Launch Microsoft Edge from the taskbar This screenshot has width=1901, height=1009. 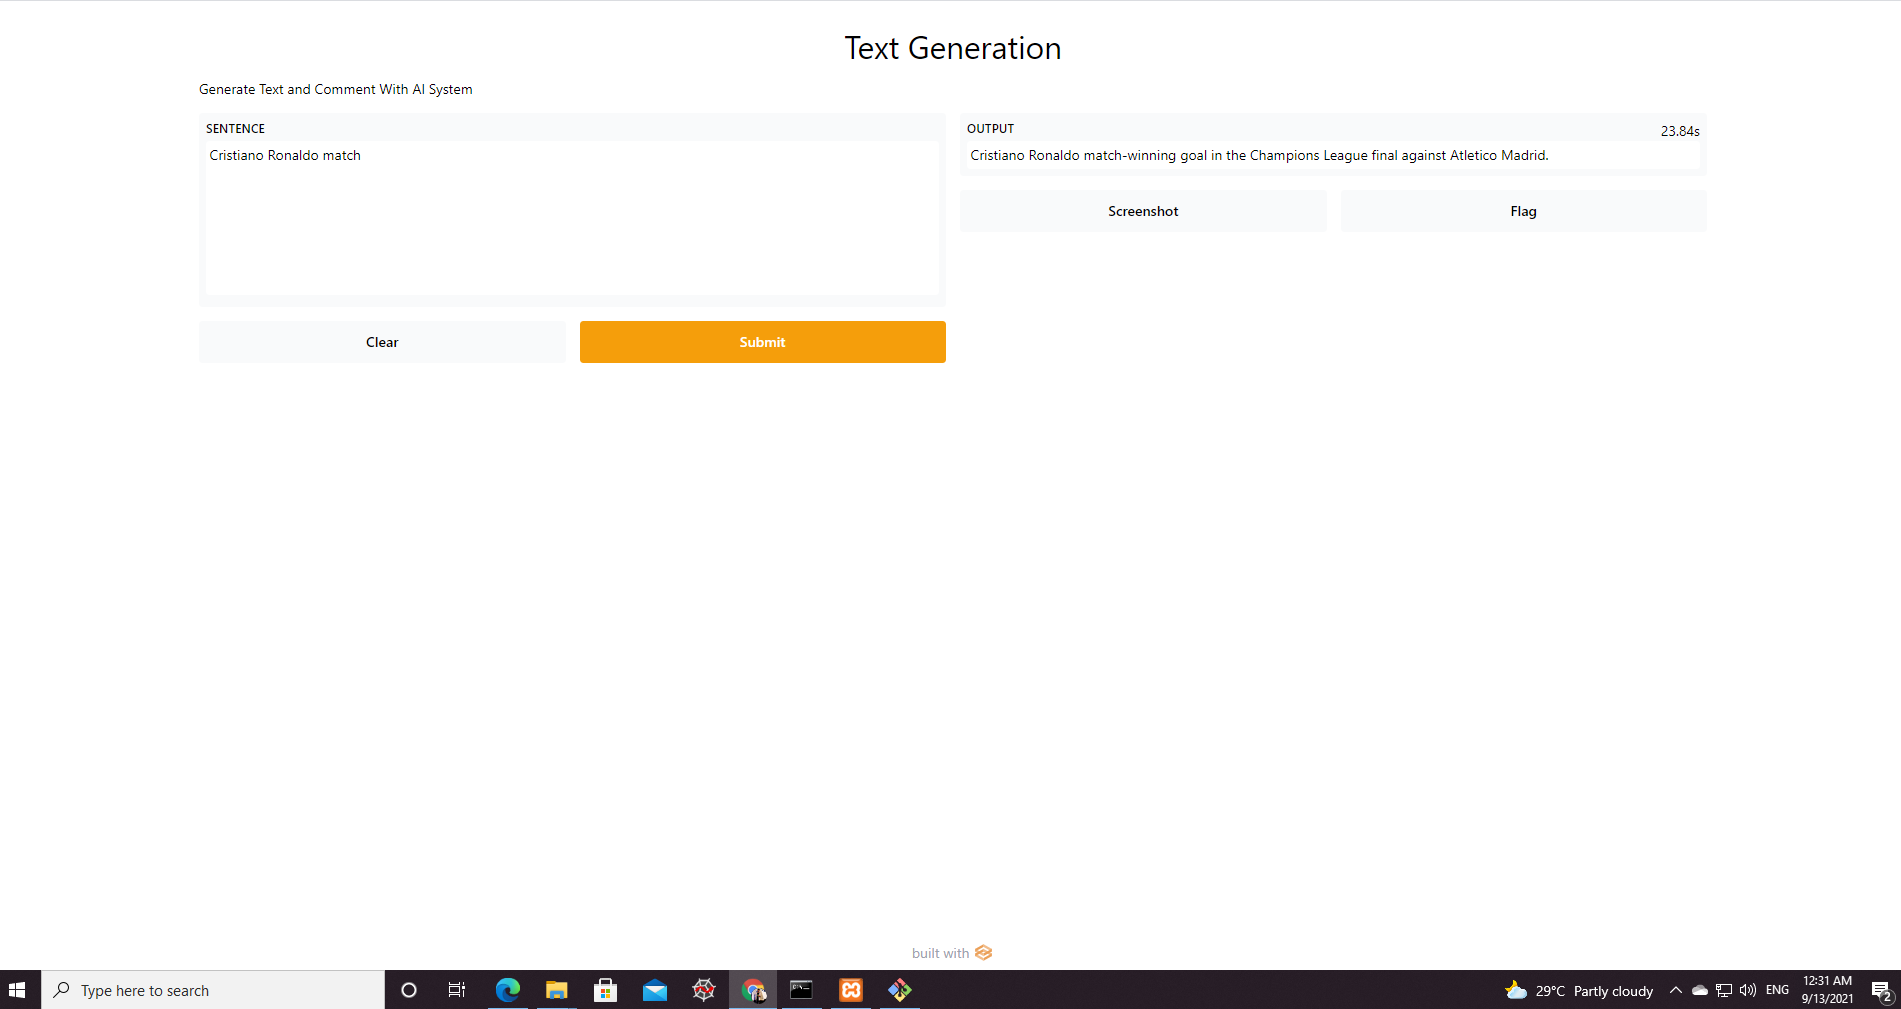click(508, 990)
